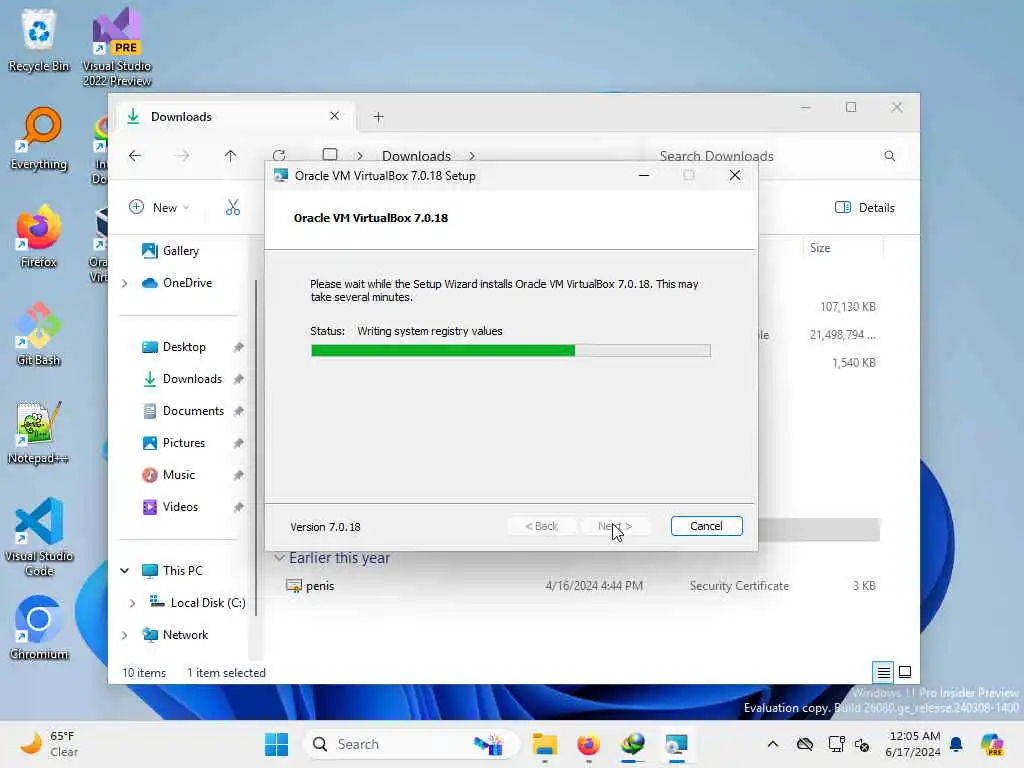The width and height of the screenshot is (1024, 768).
Task: Click the Cut scissors icon in Explorer toolbar
Action: point(232,208)
